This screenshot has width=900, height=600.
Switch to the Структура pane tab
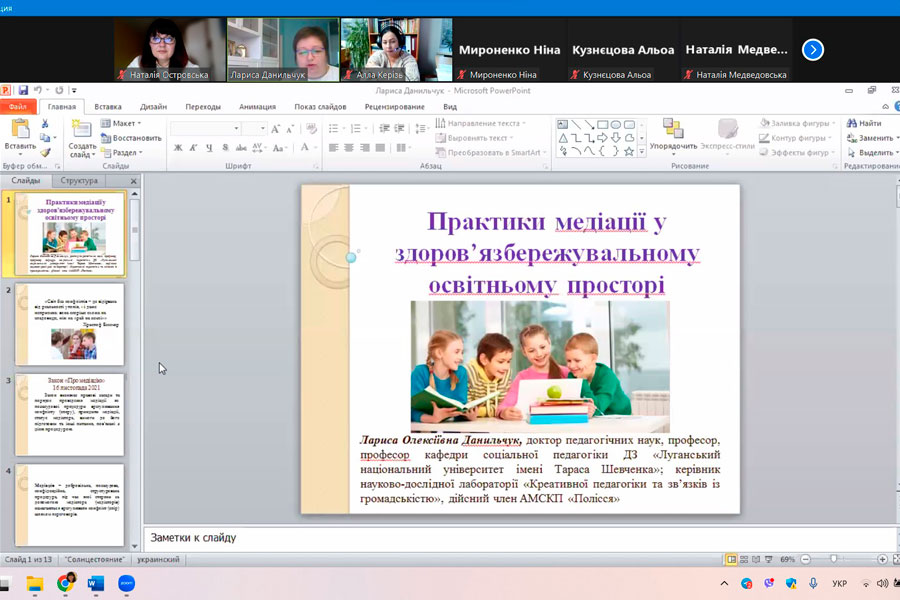[79, 181]
